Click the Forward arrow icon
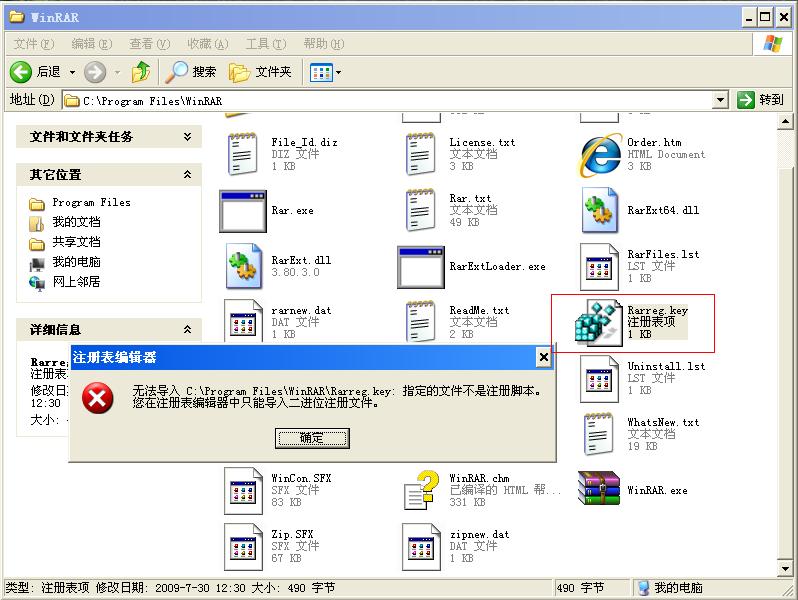 coord(95,72)
